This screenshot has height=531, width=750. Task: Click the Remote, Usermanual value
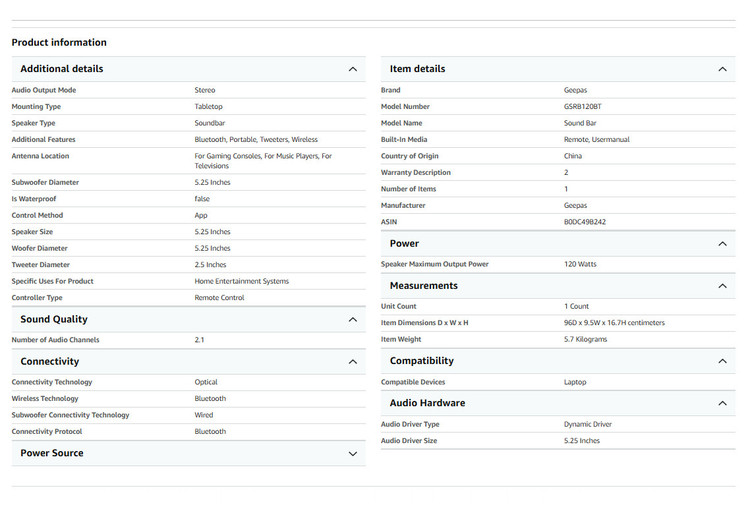tap(596, 140)
